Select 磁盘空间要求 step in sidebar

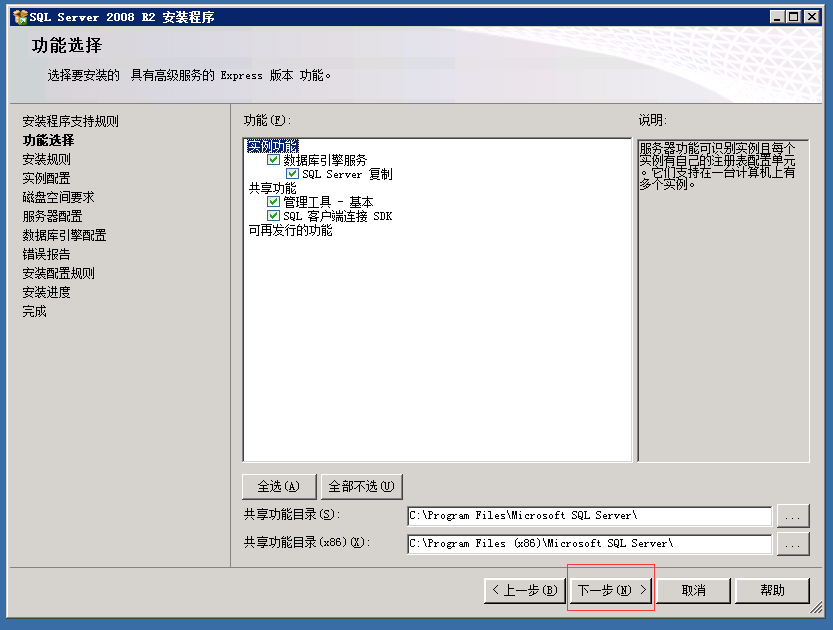point(58,198)
